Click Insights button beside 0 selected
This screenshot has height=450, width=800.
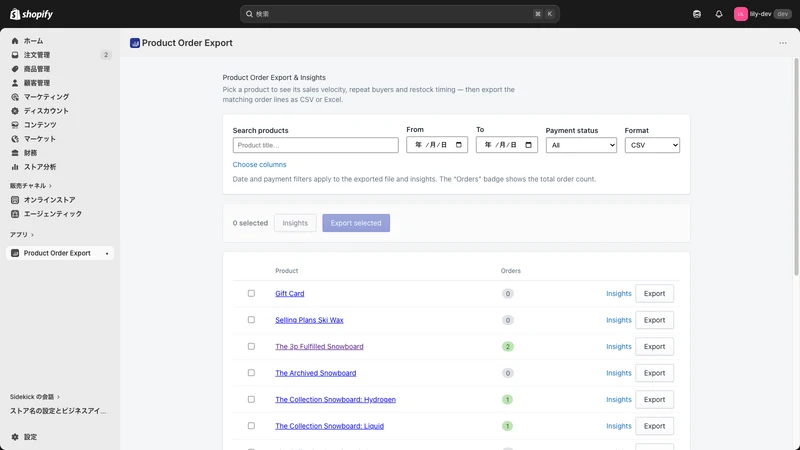click(x=295, y=223)
